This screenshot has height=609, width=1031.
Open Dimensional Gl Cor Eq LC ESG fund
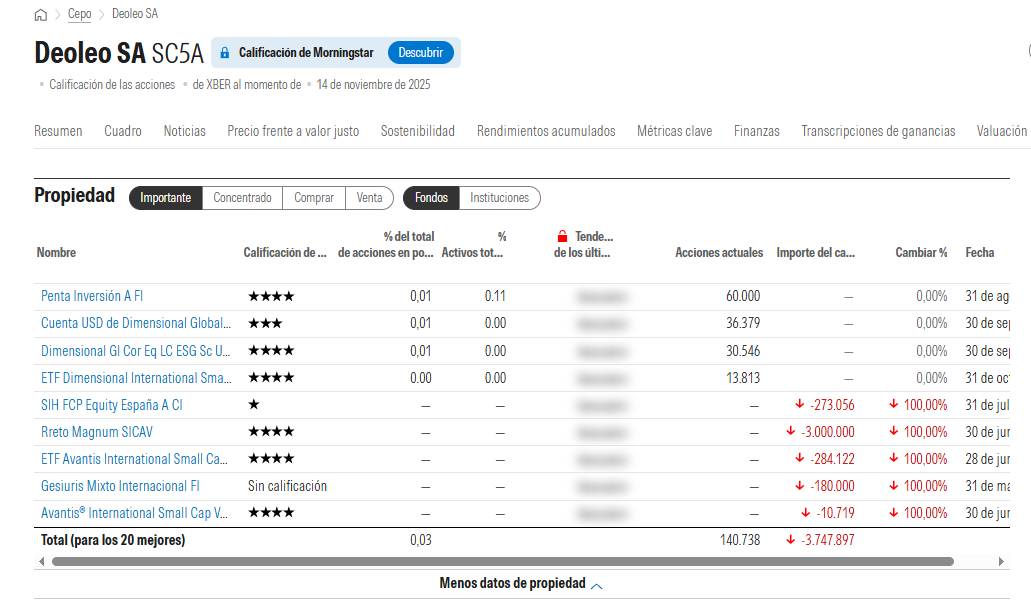click(135, 351)
